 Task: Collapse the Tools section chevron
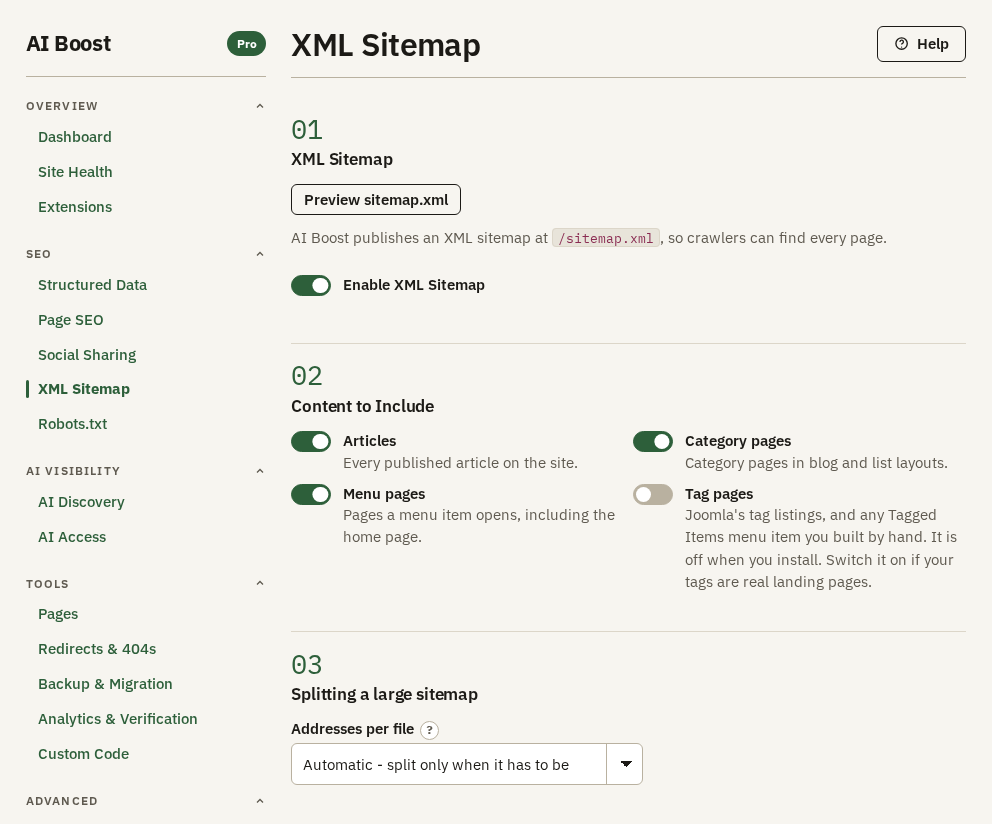259,583
